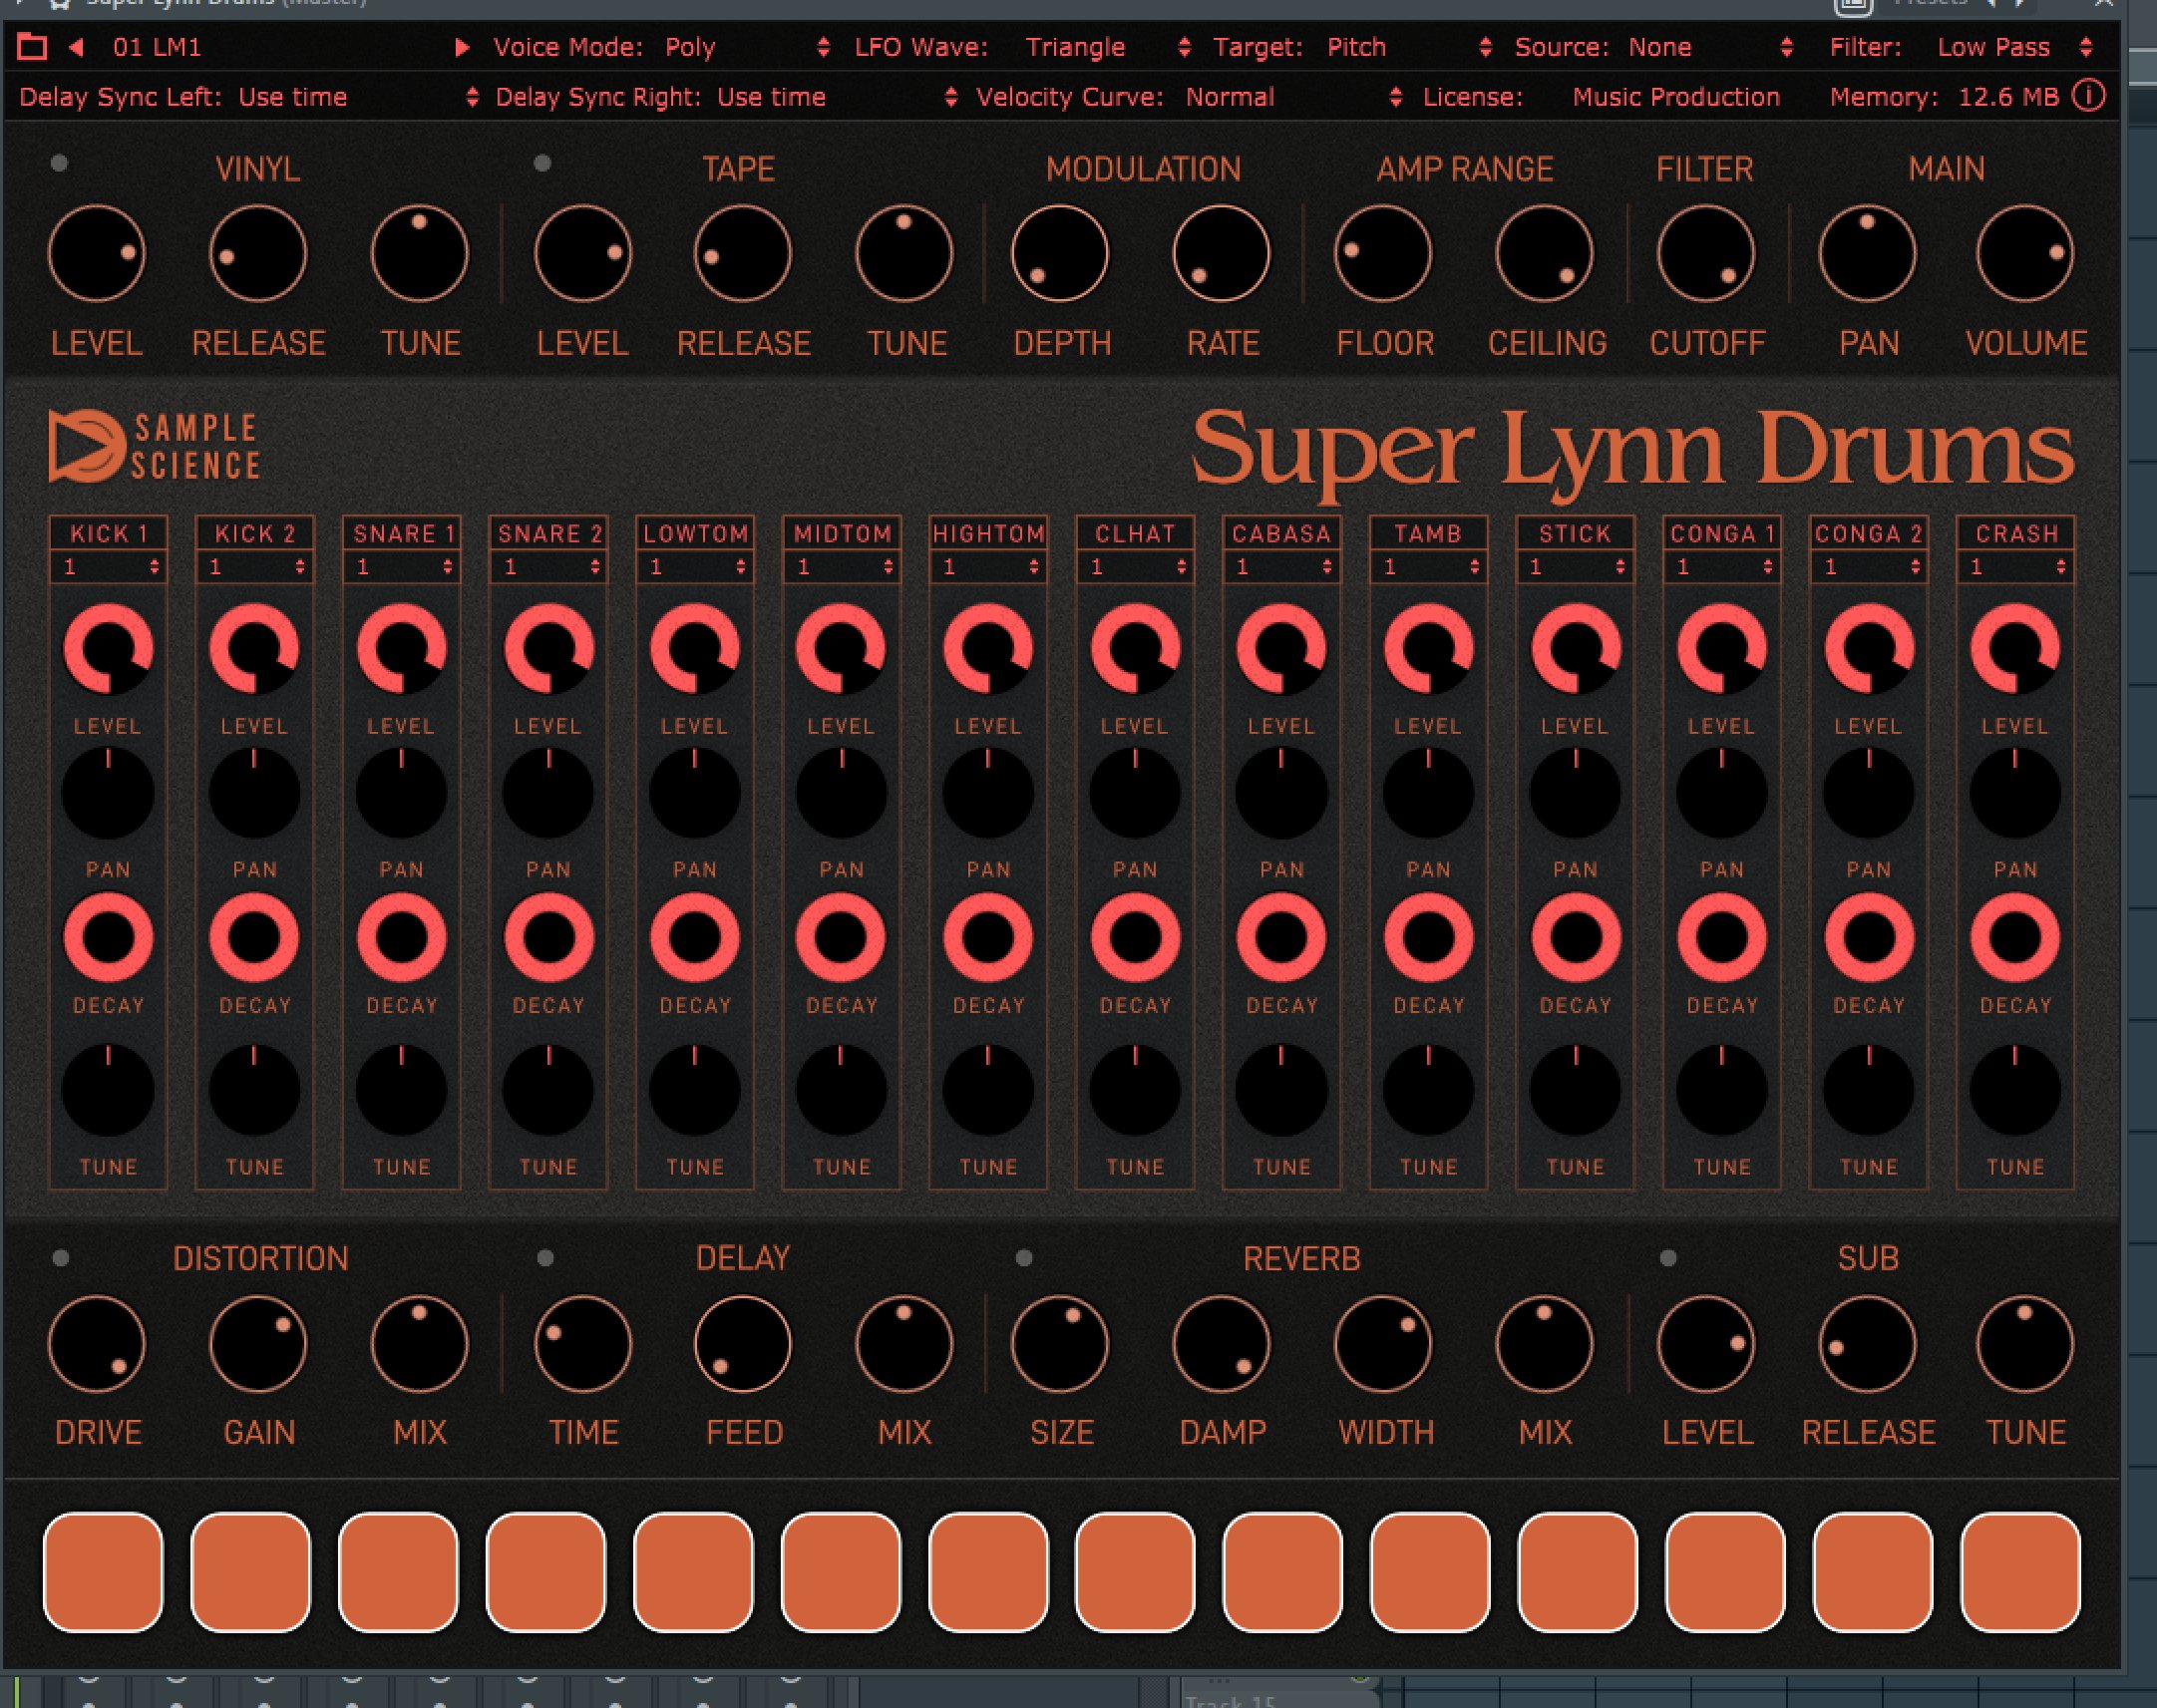This screenshot has width=2157, height=1708.
Task: Open the LFO Wave Triangle dropdown
Action: 1108,47
